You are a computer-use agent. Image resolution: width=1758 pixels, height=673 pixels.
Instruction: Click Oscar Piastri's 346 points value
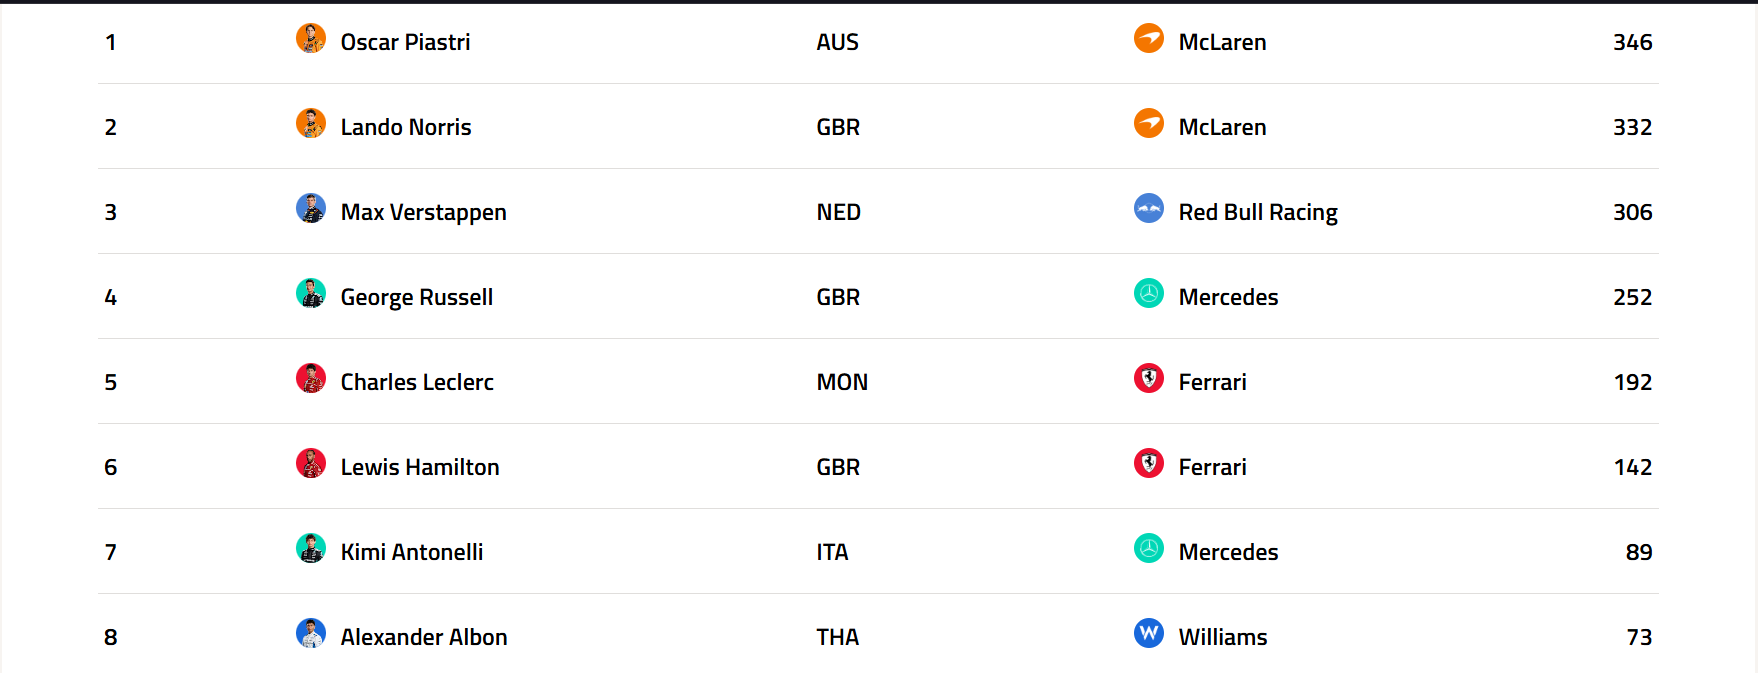click(x=1632, y=42)
